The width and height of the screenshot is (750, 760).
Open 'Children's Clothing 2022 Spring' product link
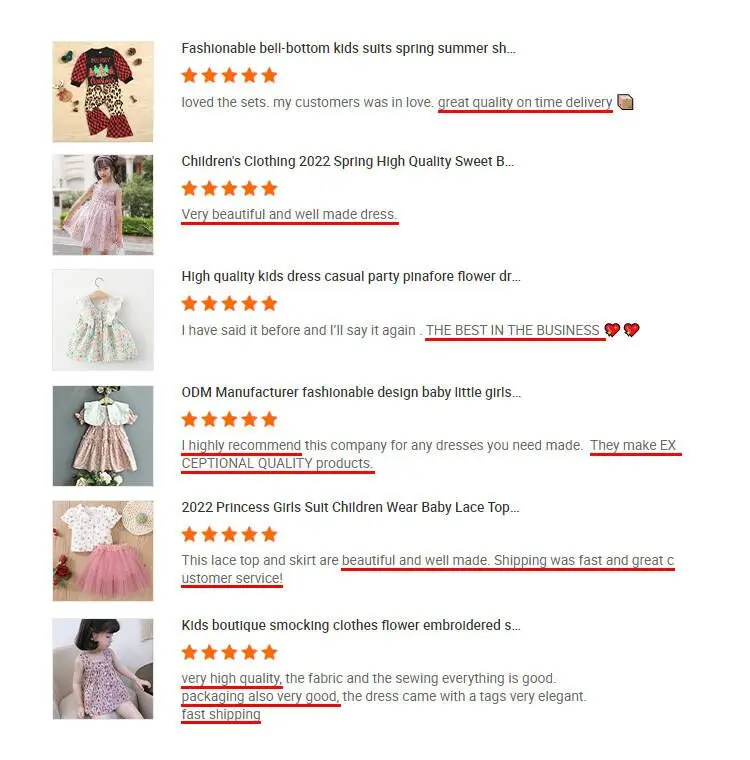[348, 161]
